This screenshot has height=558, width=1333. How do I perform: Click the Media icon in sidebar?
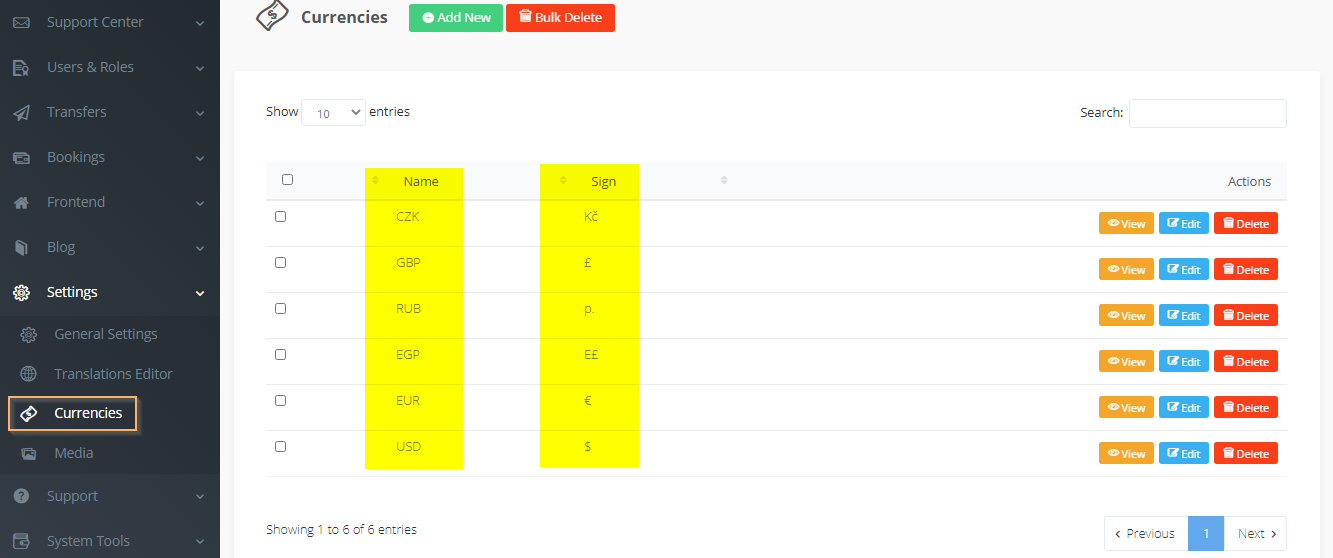(29, 453)
